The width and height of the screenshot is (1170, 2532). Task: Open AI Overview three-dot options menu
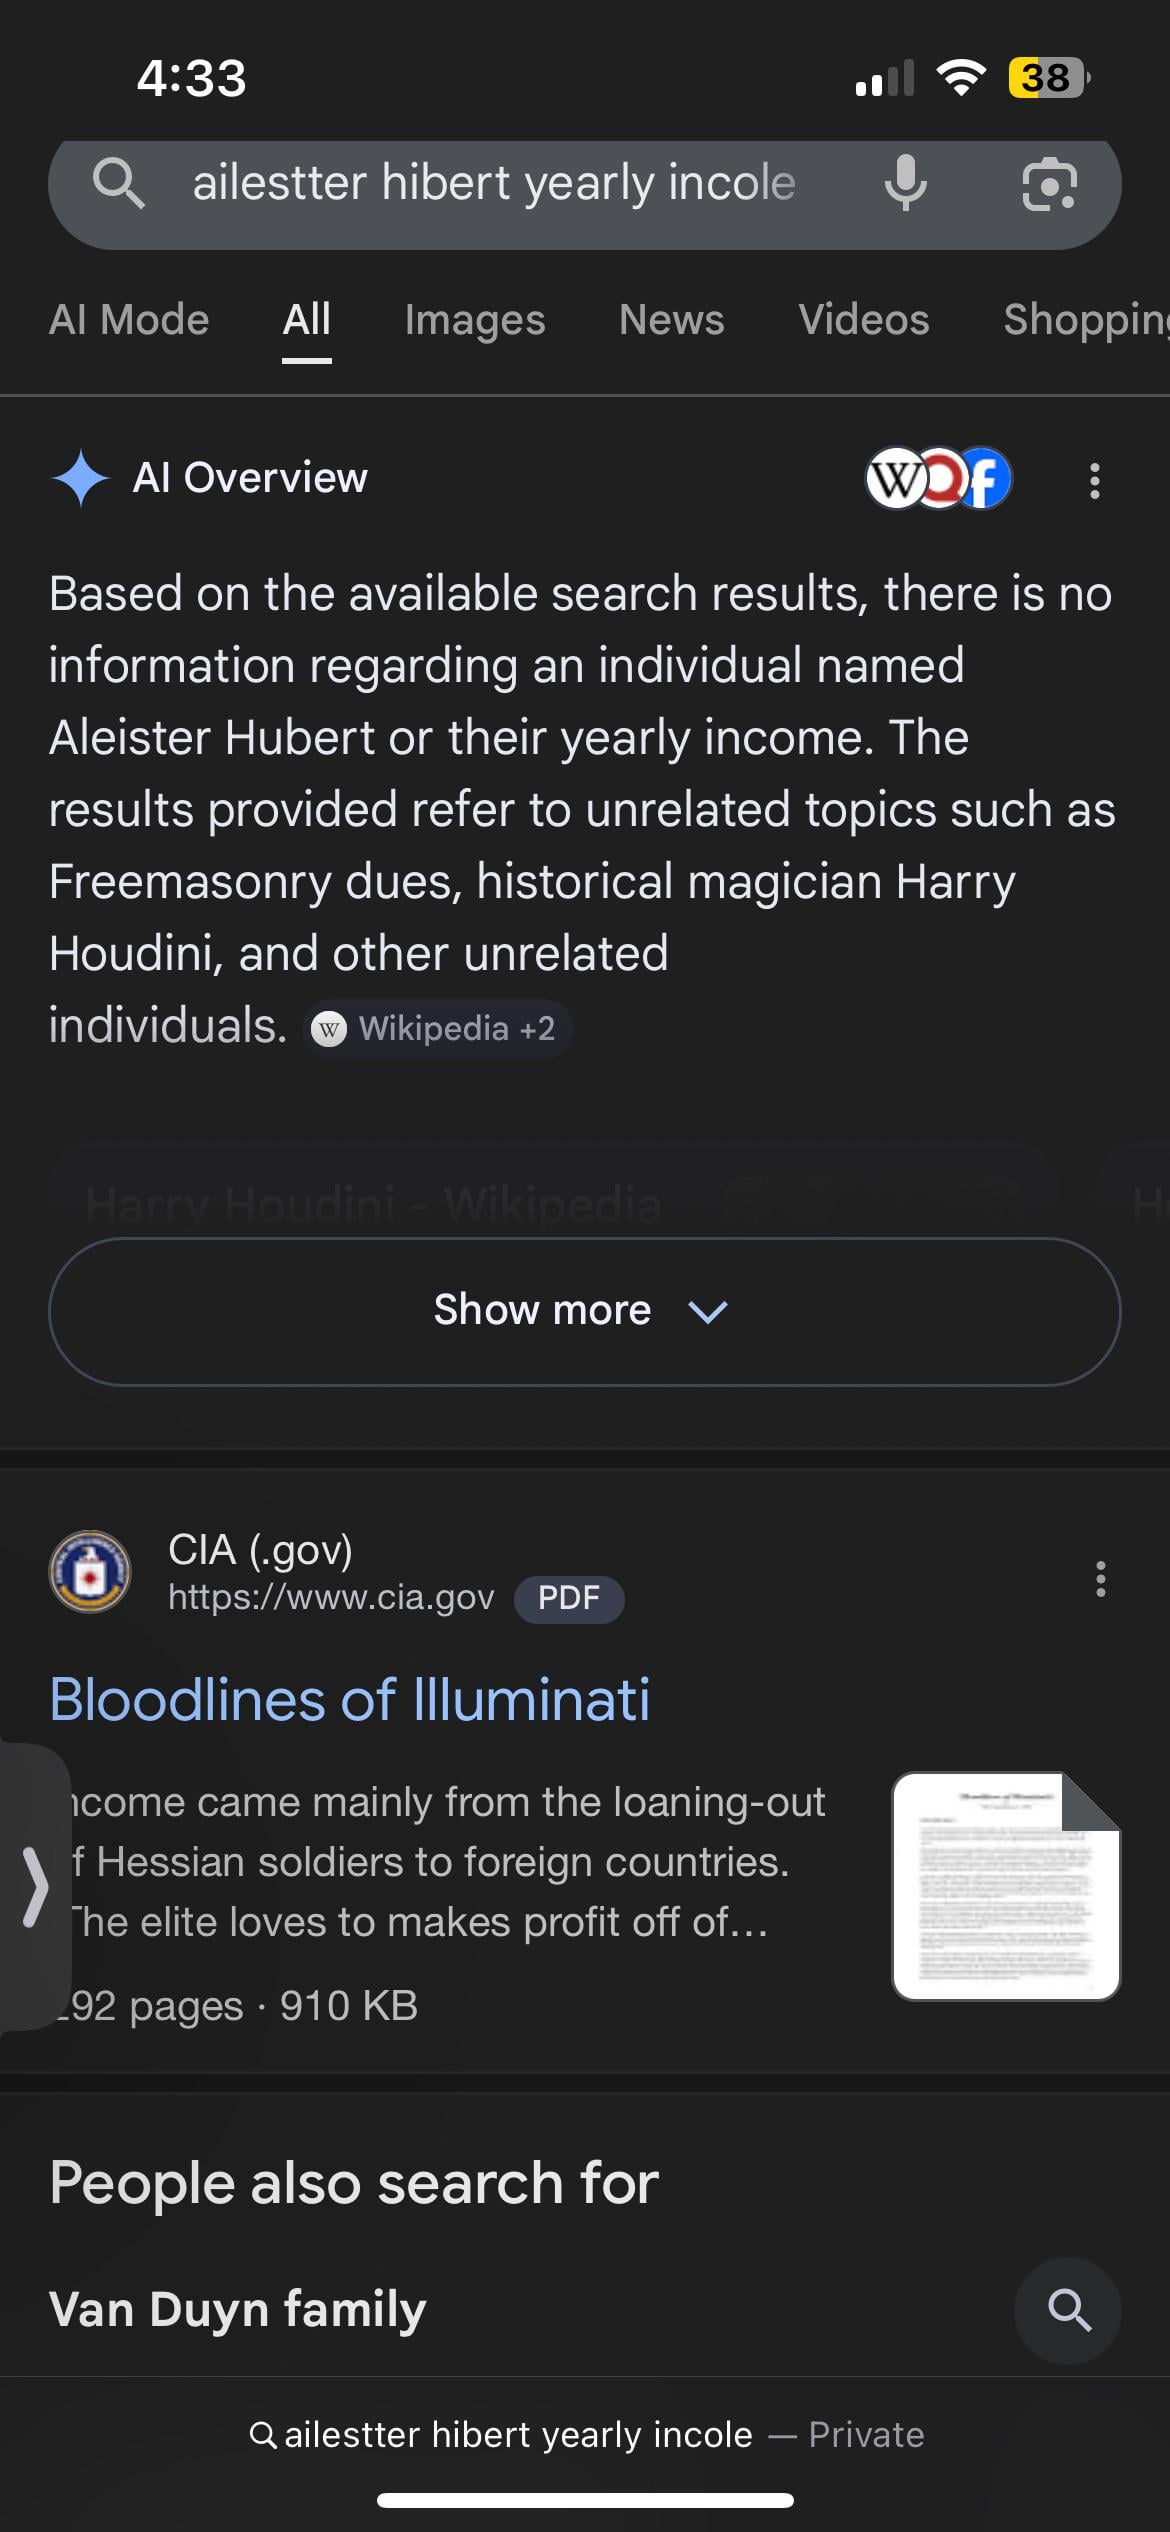[x=1095, y=480]
